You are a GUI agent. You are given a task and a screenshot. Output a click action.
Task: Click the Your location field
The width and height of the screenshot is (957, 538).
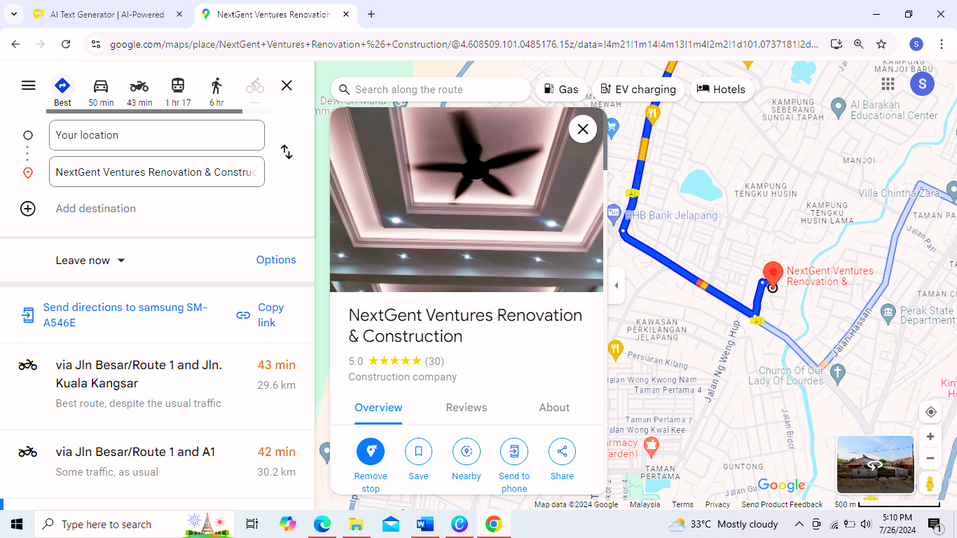tap(157, 135)
